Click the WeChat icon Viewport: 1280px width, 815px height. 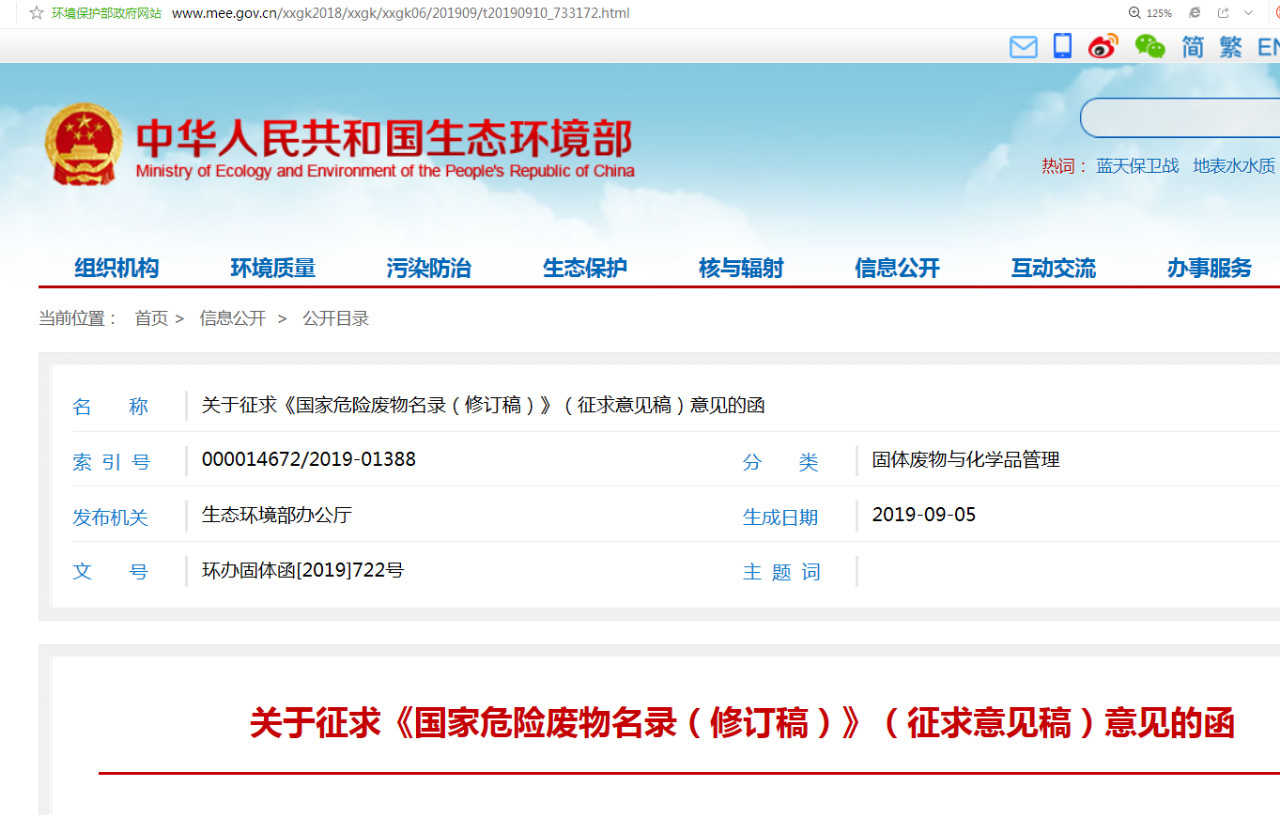click(x=1149, y=46)
